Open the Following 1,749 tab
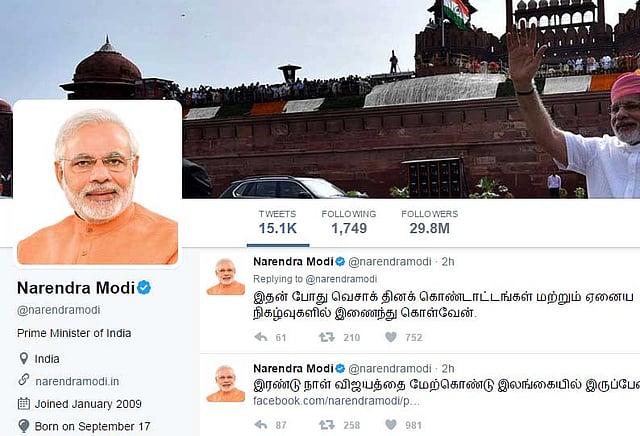 [x=349, y=222]
